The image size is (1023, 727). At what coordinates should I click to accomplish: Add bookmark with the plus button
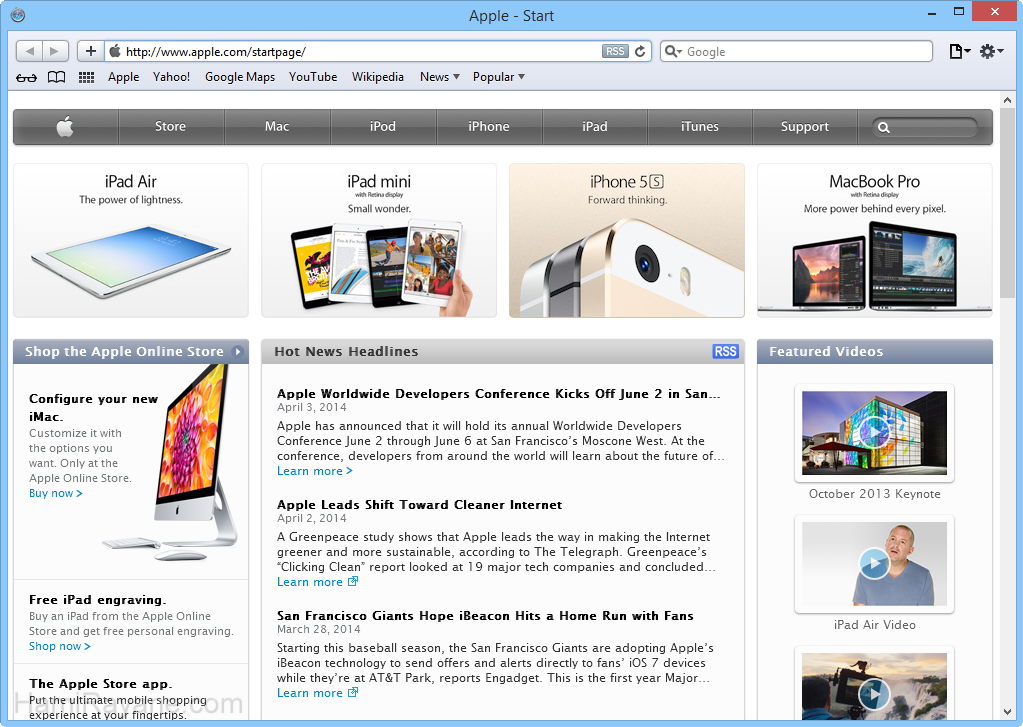(91, 51)
